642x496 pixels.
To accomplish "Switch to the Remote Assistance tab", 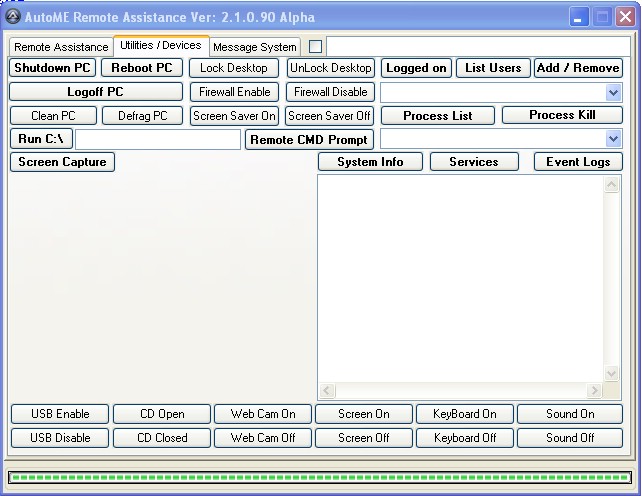I will pos(61,47).
